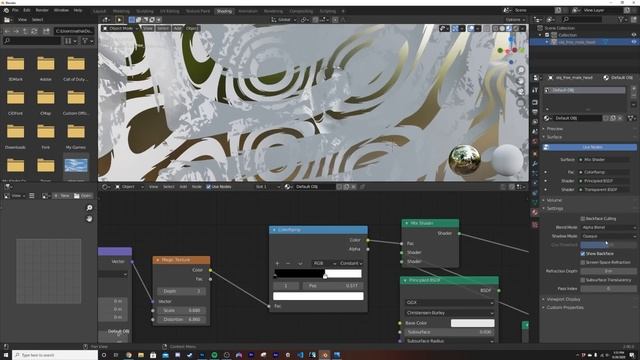Open the Object Data properties tab icon
Screen dimensions: 640x360
pyautogui.click(x=535, y=202)
